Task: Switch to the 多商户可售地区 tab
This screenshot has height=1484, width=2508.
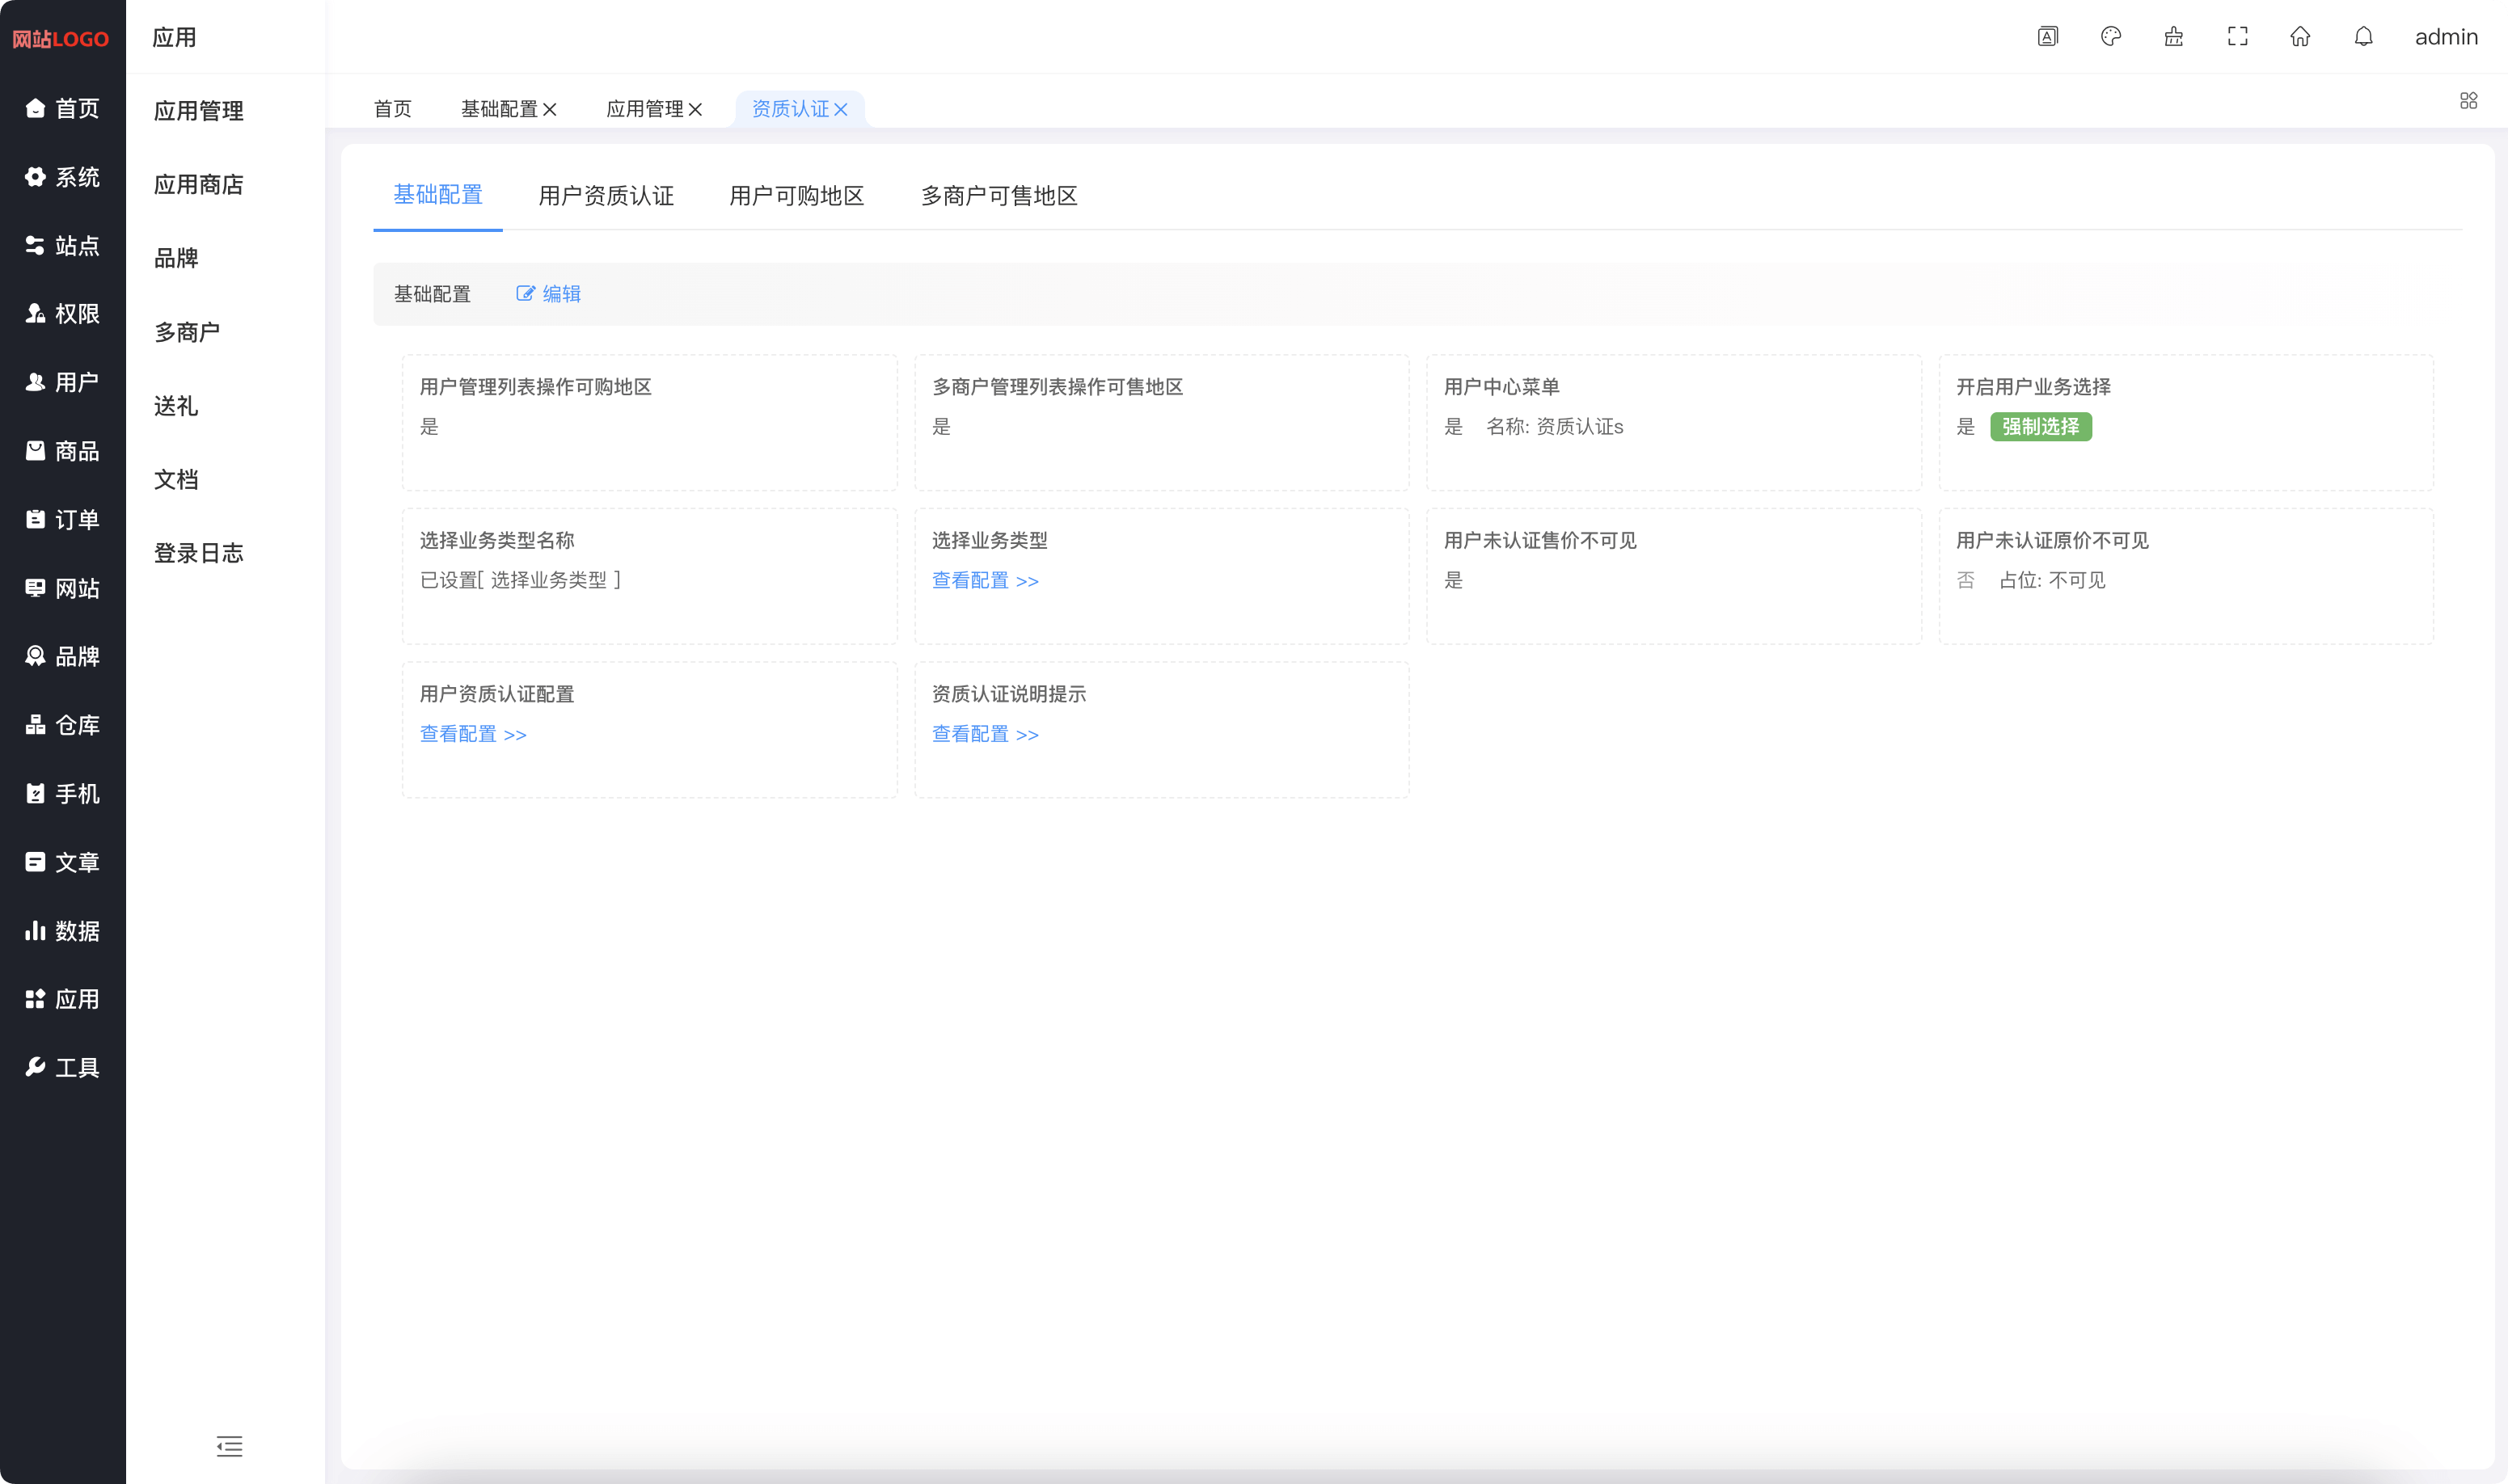Action: pos(999,196)
